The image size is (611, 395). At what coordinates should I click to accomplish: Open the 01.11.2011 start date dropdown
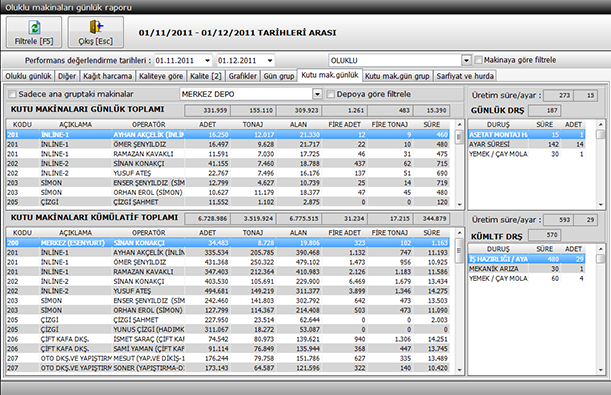point(207,60)
